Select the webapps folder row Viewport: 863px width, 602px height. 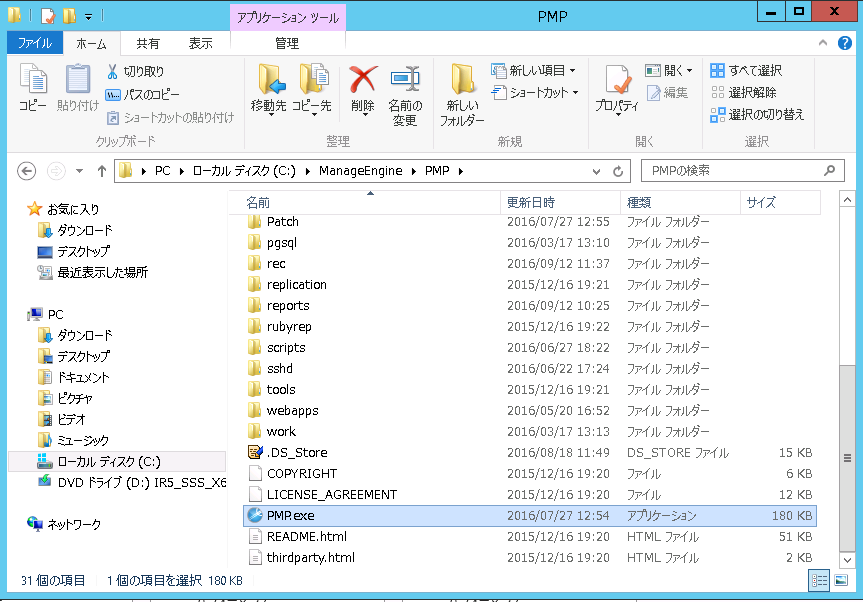coord(529,411)
